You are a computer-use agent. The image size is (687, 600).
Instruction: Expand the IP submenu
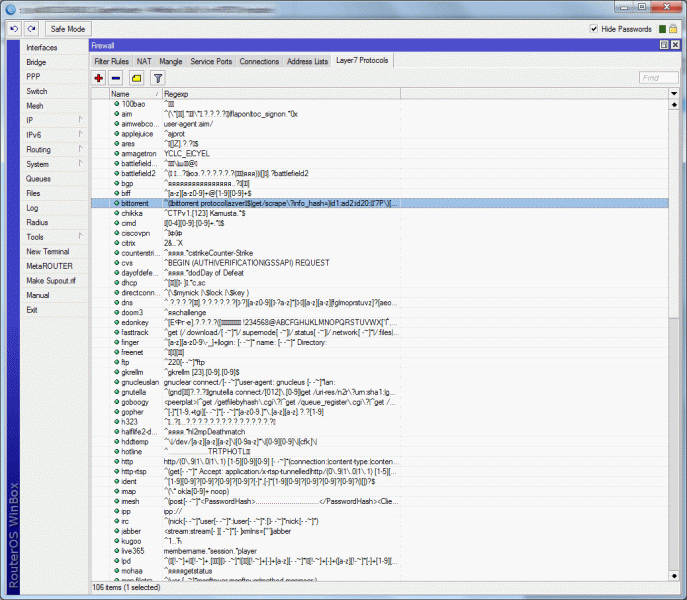[80, 120]
